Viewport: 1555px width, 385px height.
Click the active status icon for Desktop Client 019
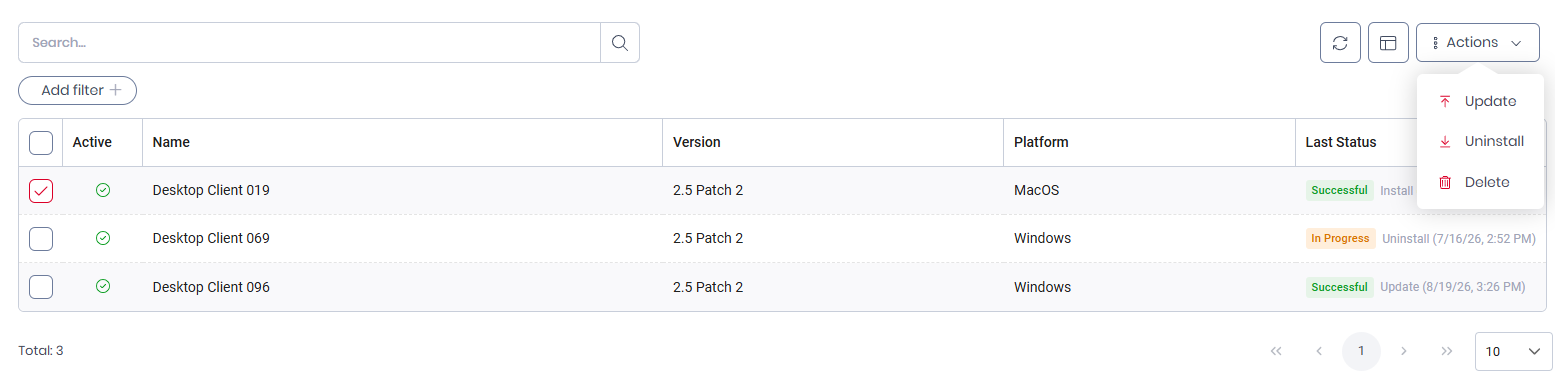pos(103,190)
